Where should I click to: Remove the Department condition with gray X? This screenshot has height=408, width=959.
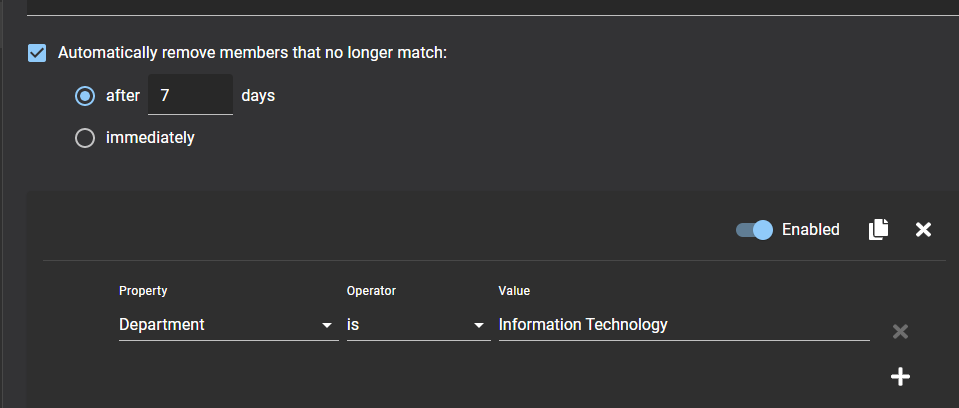click(x=900, y=331)
